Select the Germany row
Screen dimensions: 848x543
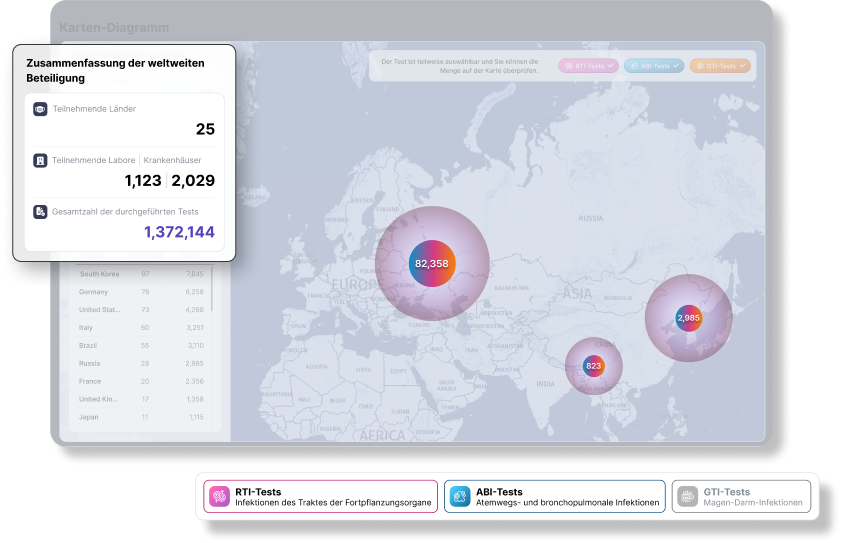point(141,292)
